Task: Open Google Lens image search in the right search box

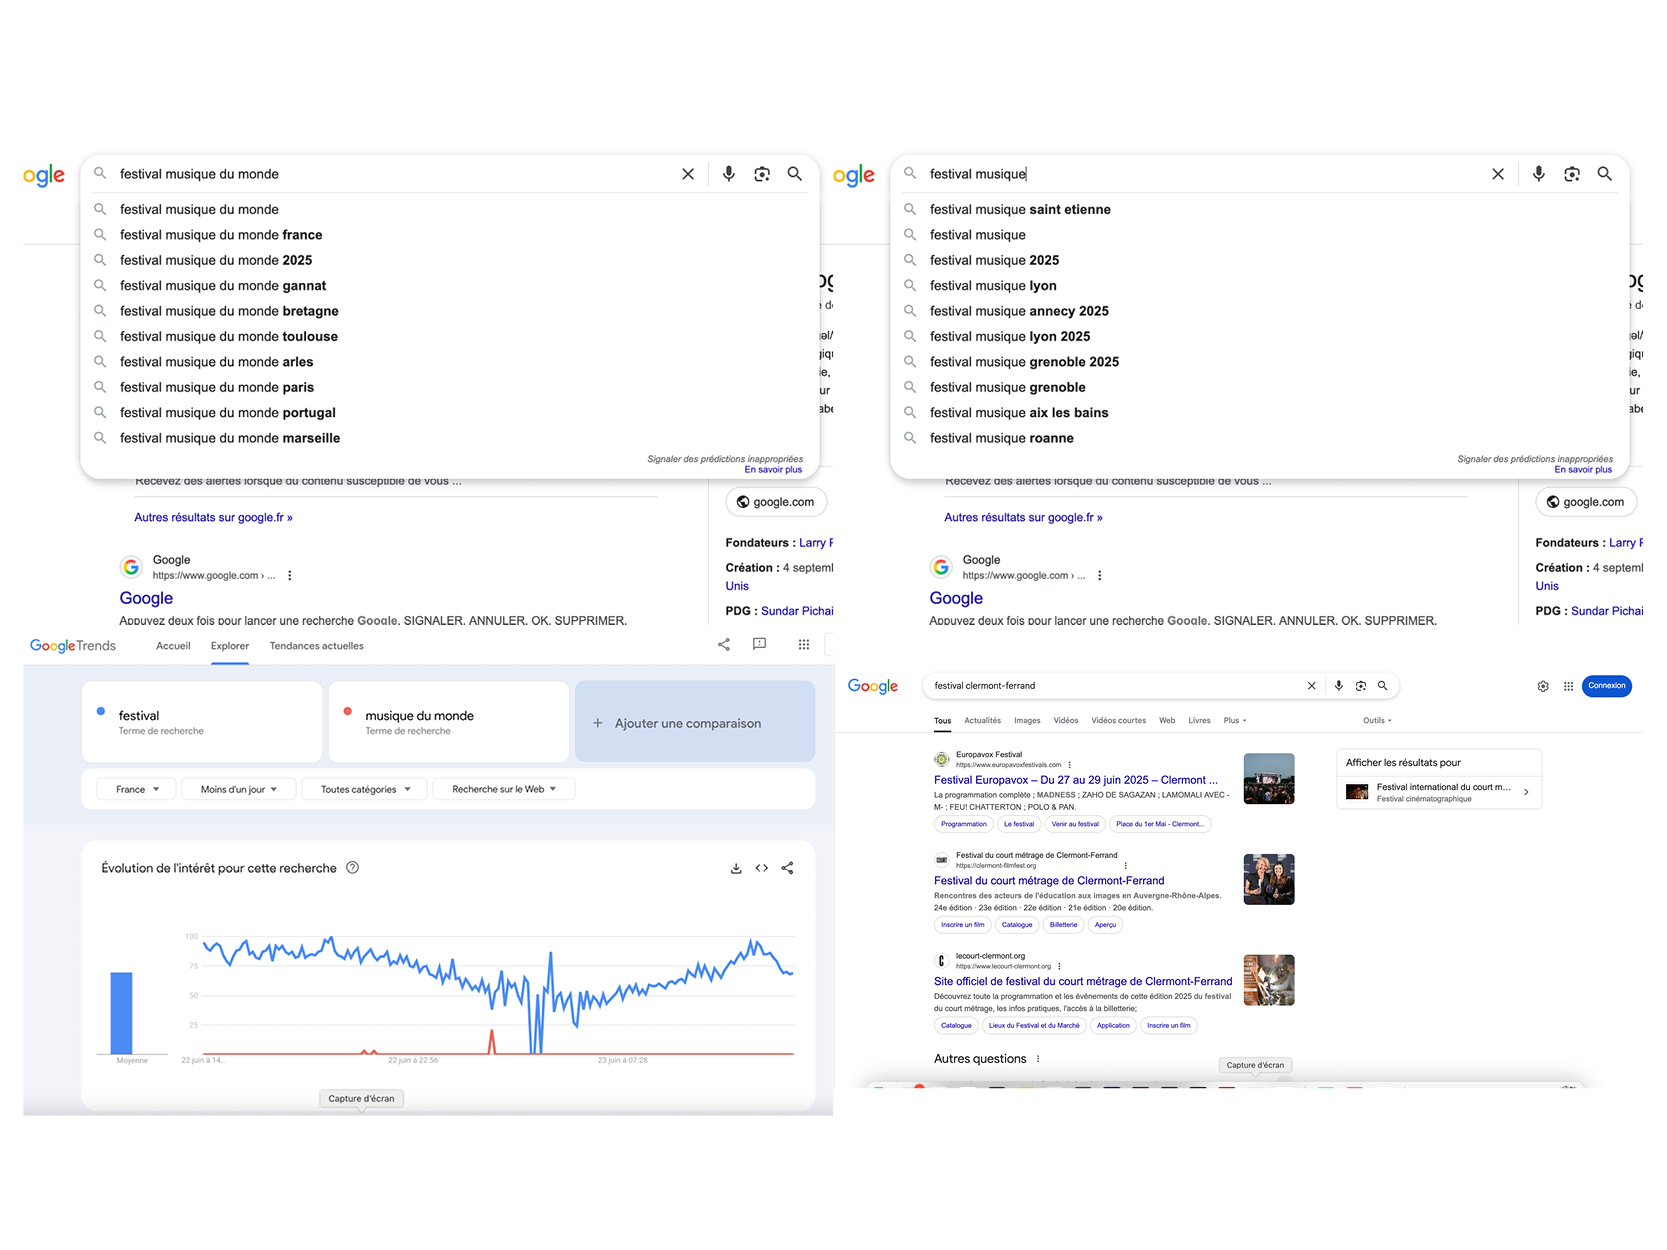Action: pyautogui.click(x=1572, y=174)
